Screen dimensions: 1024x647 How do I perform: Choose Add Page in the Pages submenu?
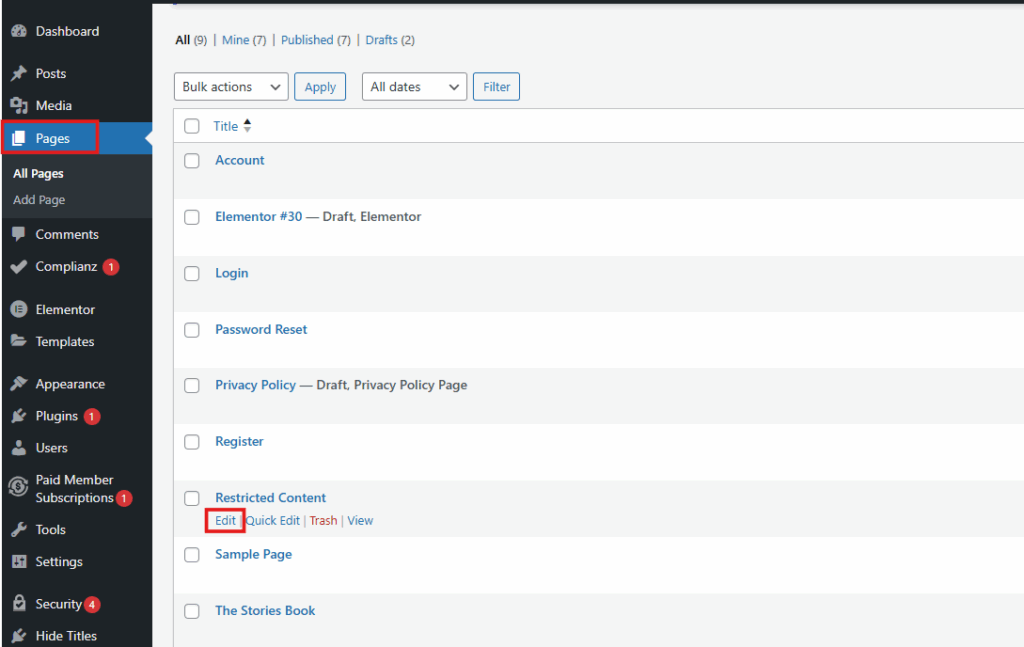click(39, 200)
